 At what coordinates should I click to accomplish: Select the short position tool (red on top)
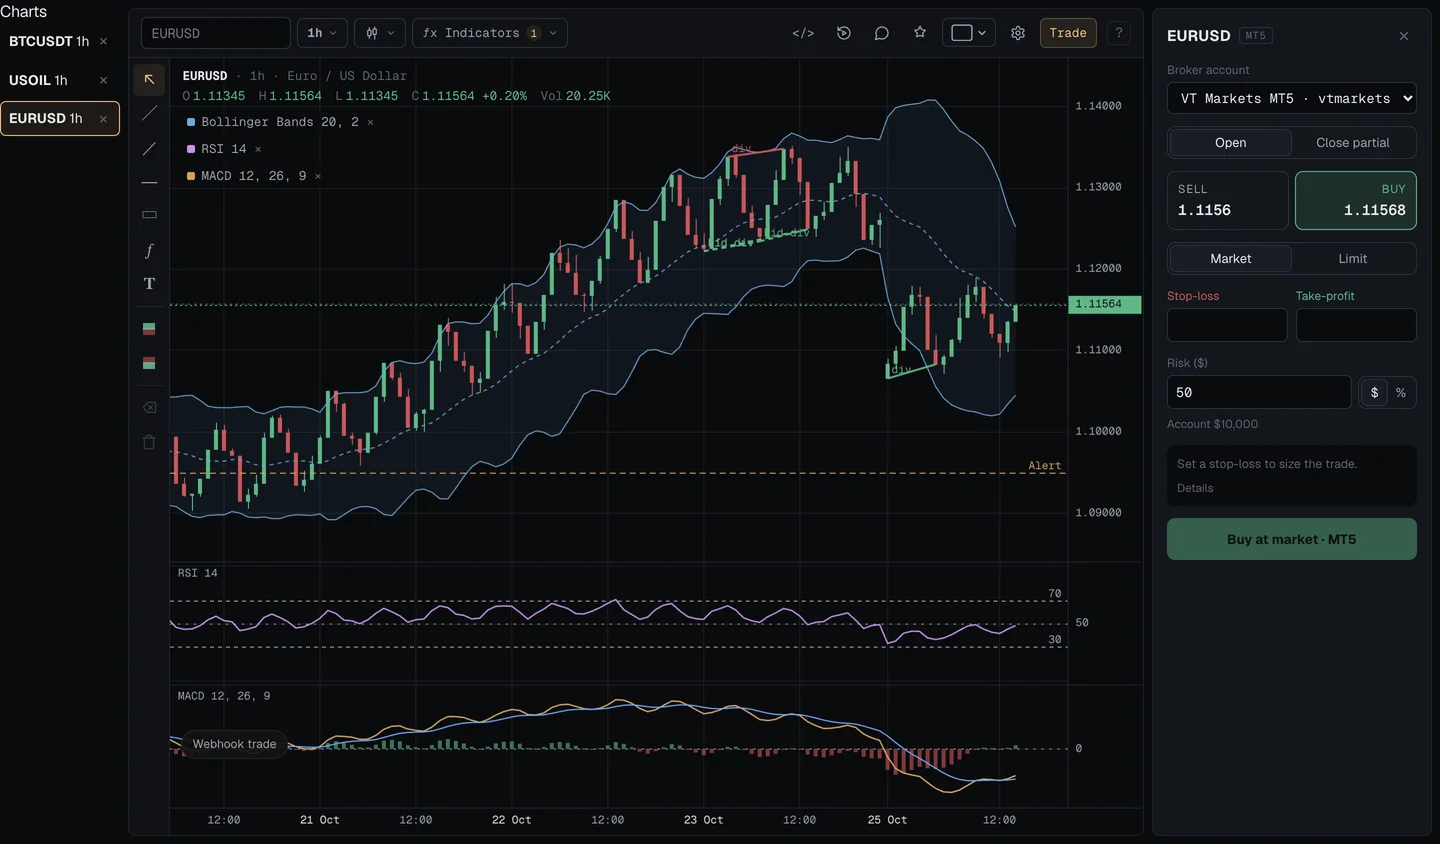(149, 363)
